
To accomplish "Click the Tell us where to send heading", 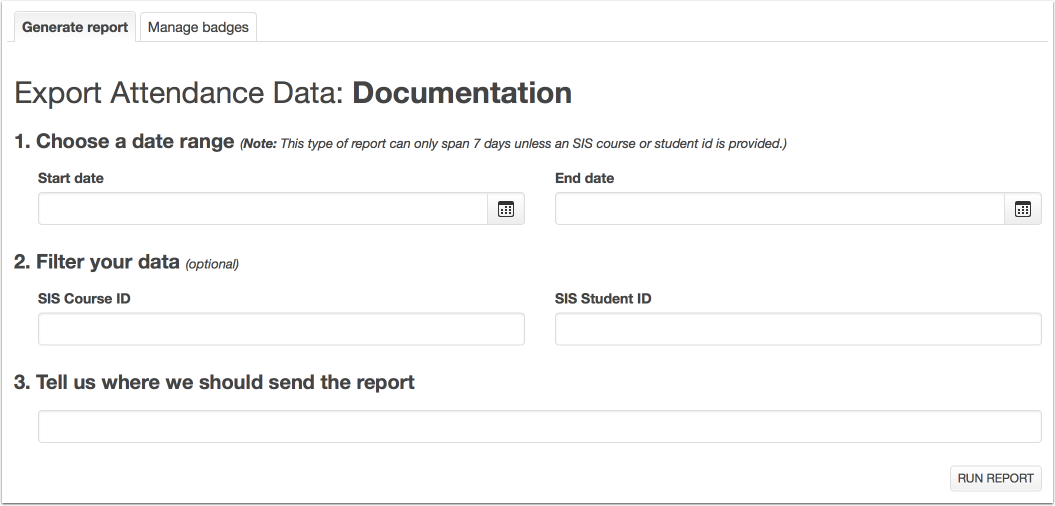I will pyautogui.click(x=214, y=382).
